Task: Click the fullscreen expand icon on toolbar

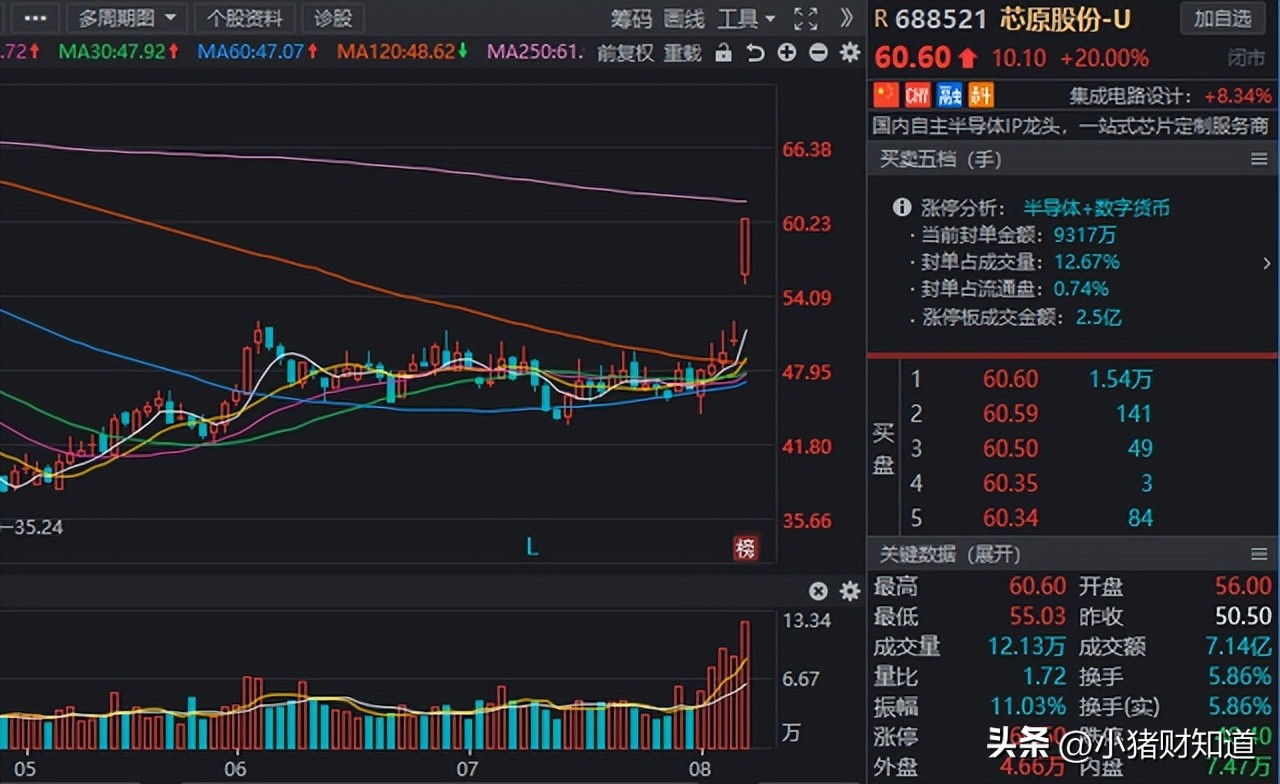Action: (x=805, y=18)
